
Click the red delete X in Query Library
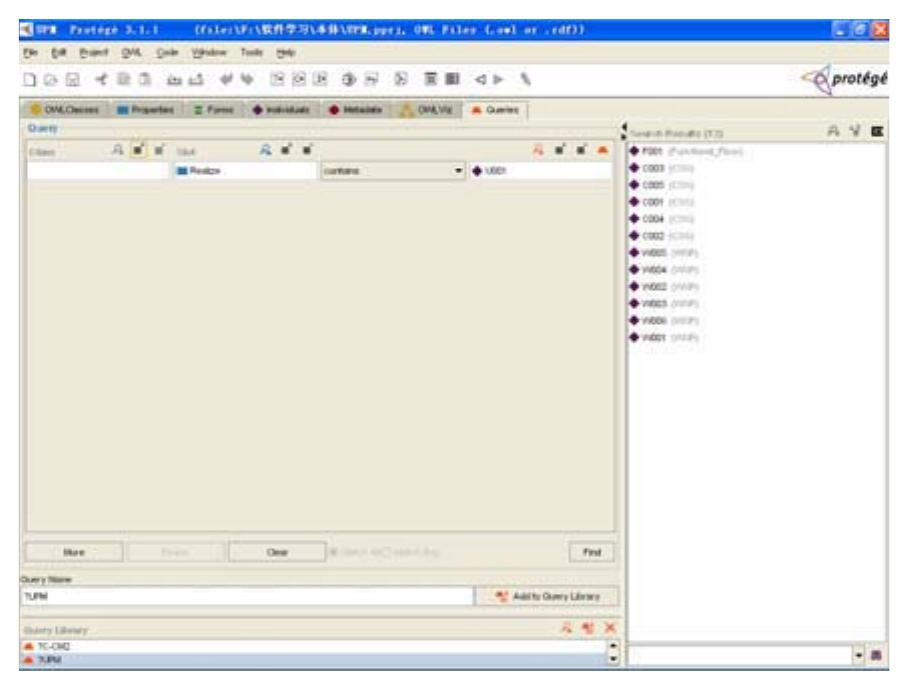click(x=606, y=630)
